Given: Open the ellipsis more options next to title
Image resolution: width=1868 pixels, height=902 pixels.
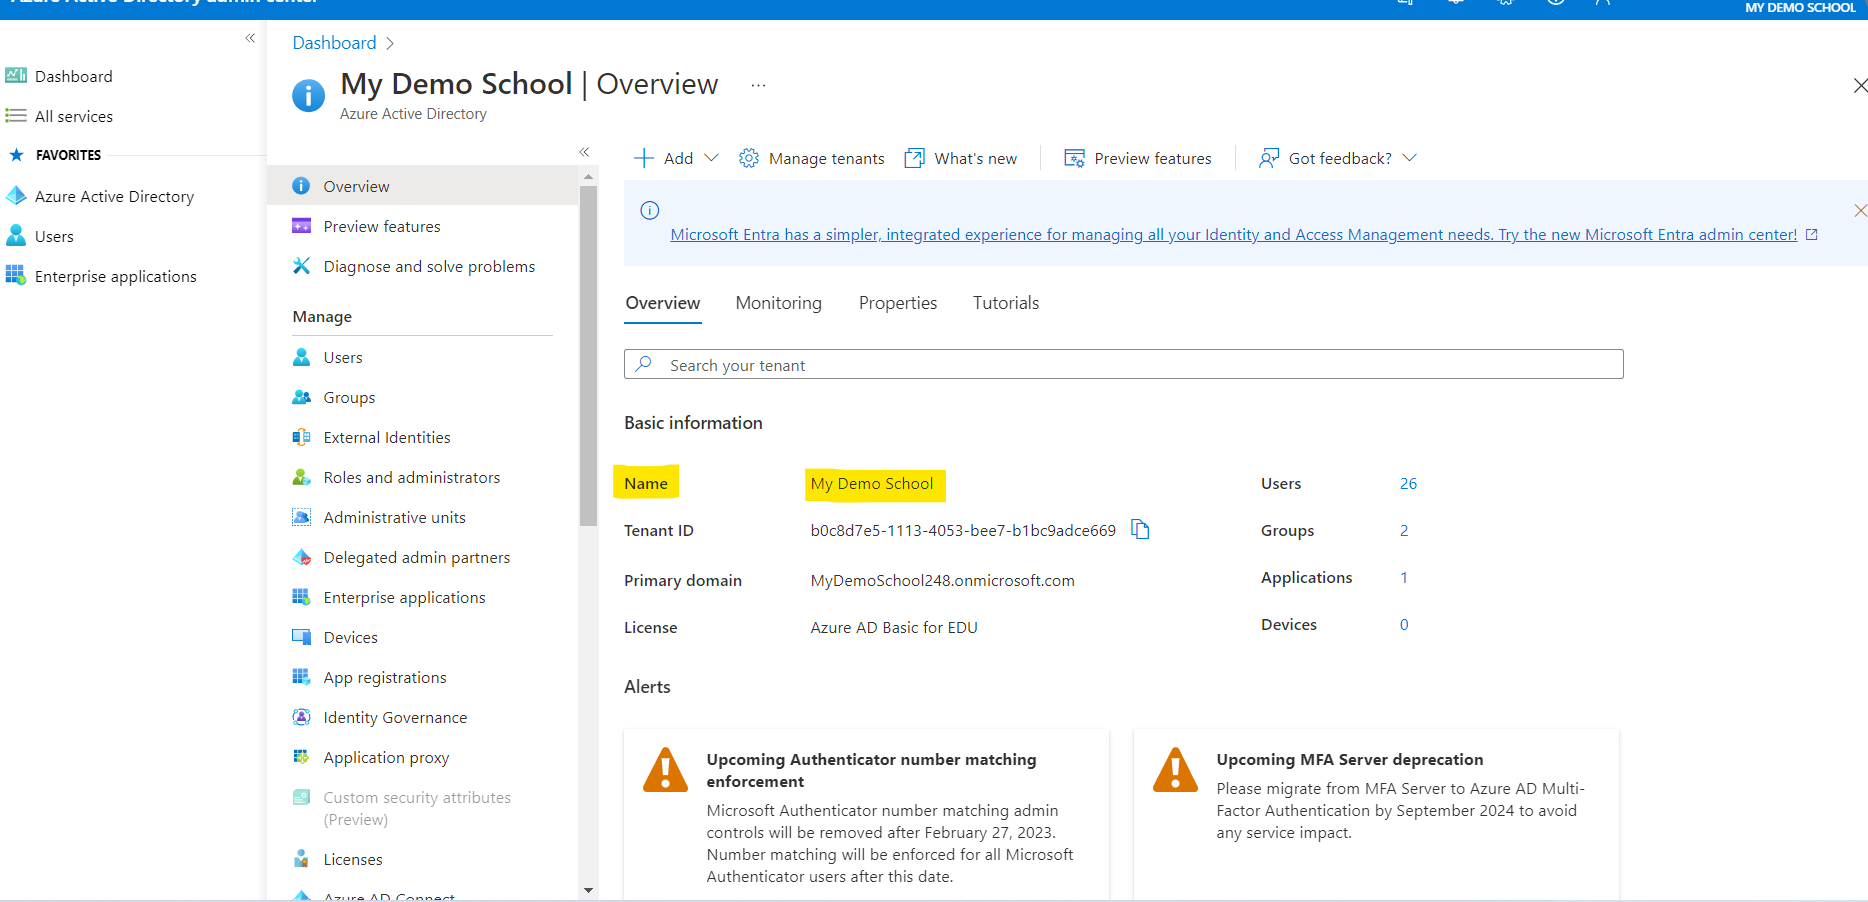Looking at the screenshot, I should 758,85.
